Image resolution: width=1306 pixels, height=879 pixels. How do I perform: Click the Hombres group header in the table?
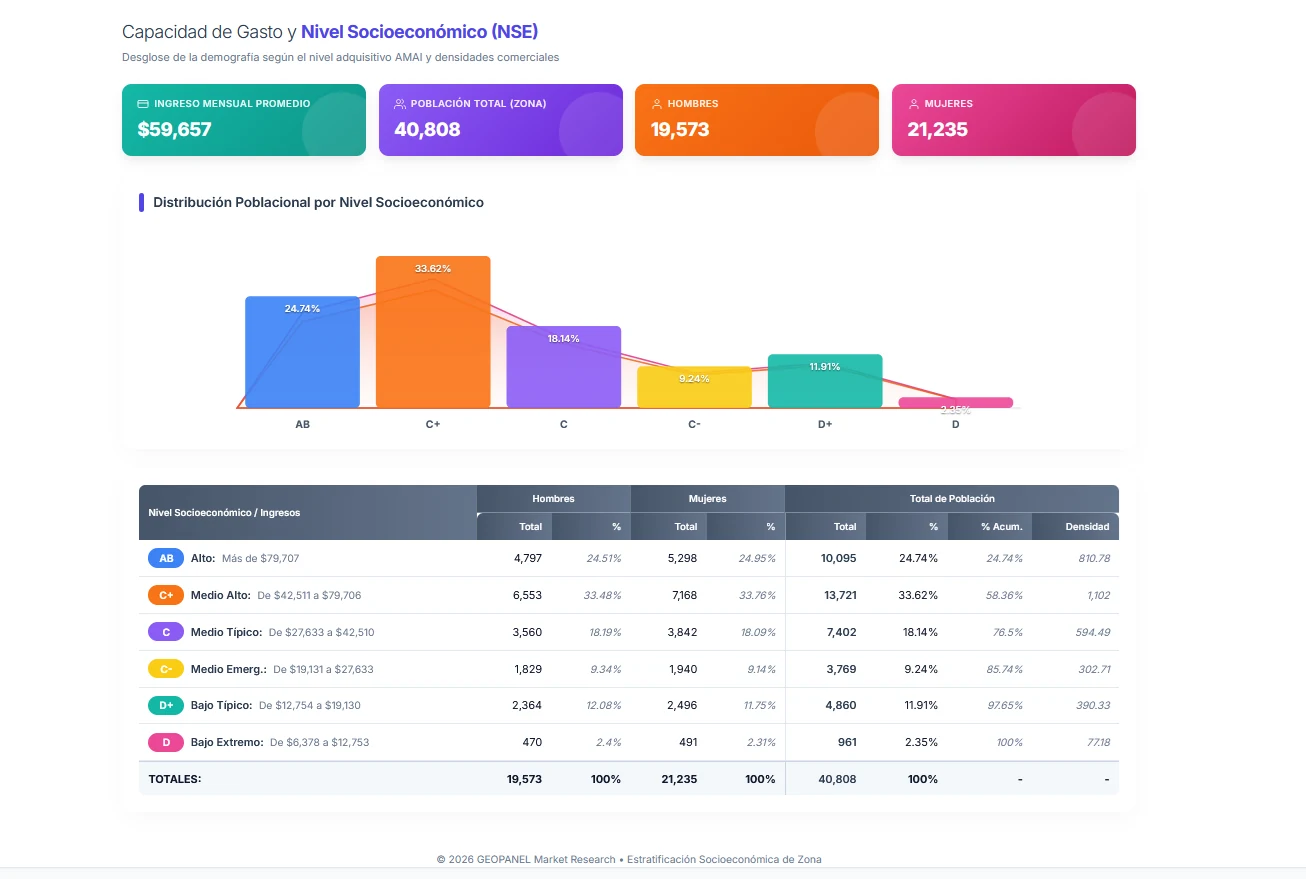554,498
